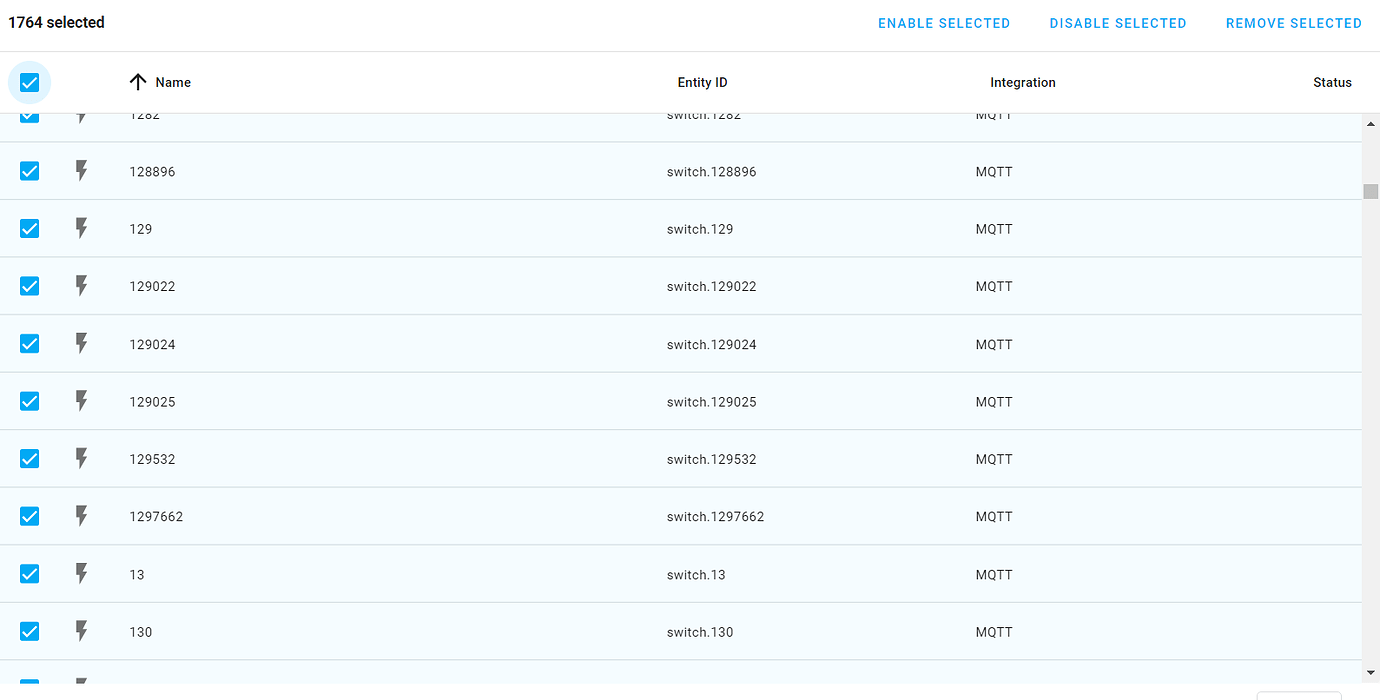Uncheck the row checkbox for entity 130
1380x700 pixels.
(x=29, y=631)
